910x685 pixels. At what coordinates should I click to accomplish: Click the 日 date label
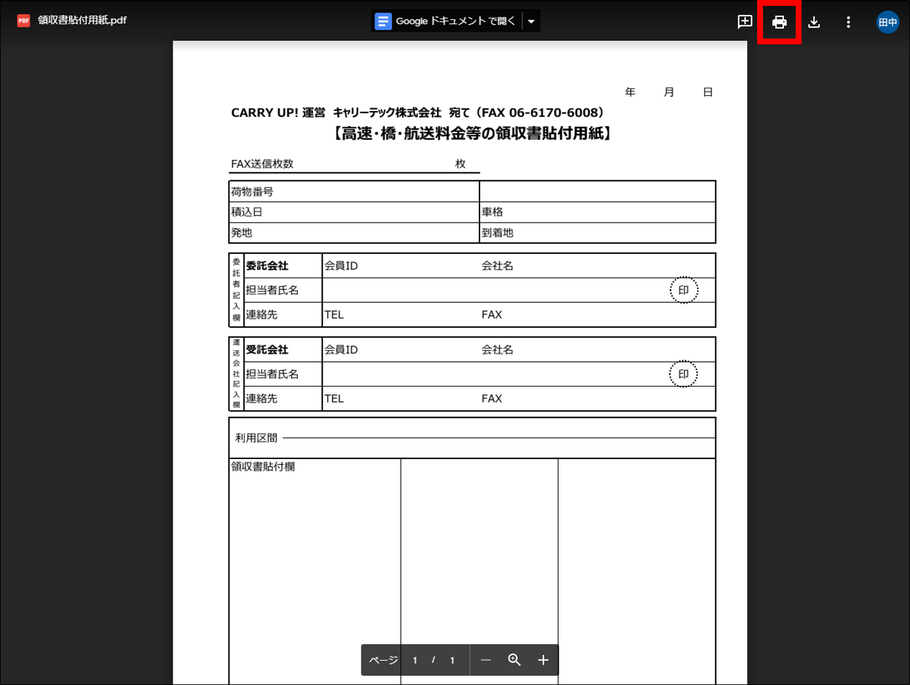pos(707,92)
